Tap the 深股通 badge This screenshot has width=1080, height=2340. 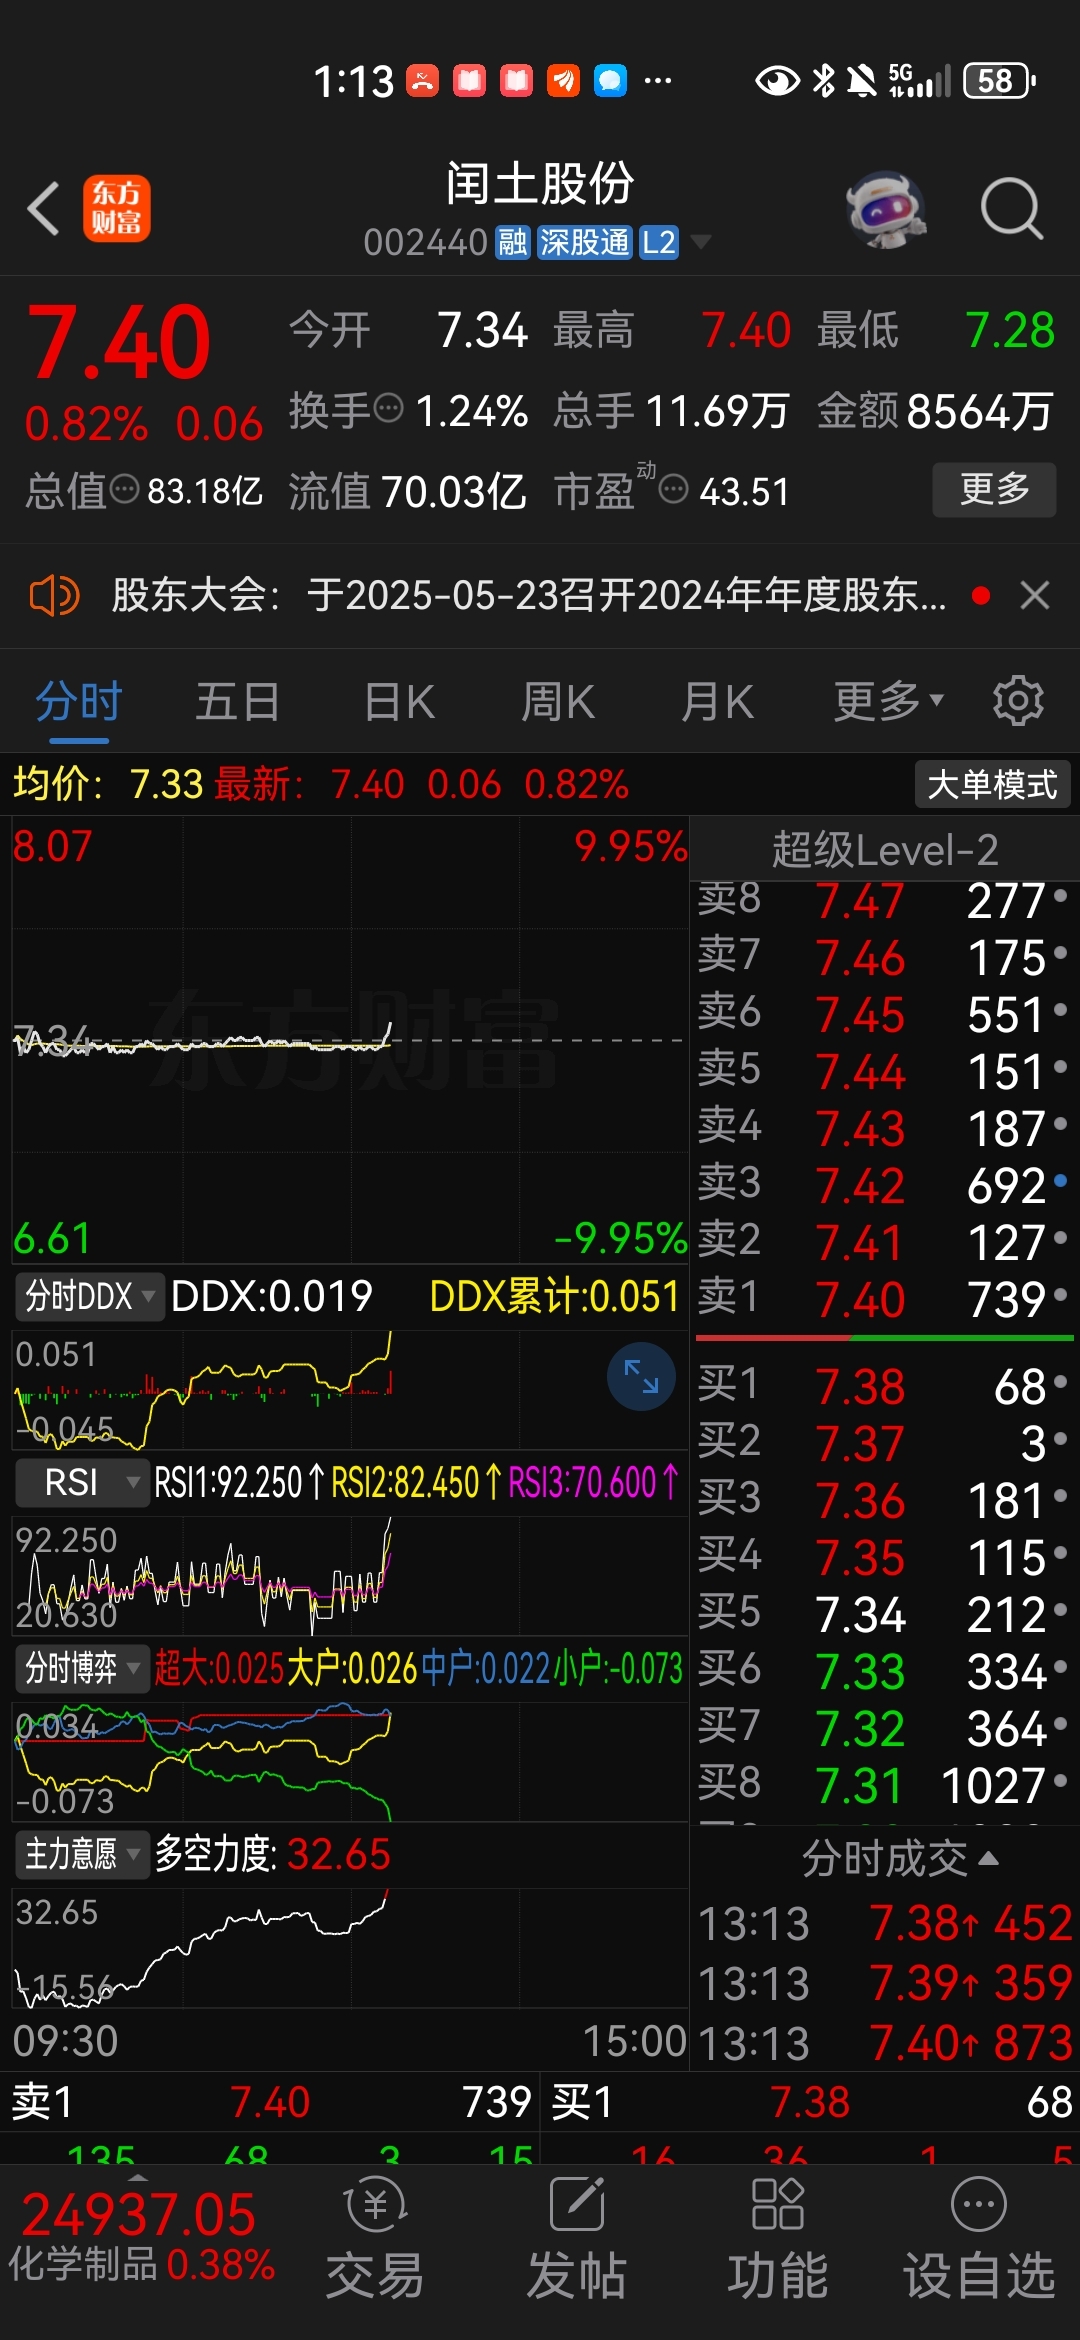coord(584,242)
